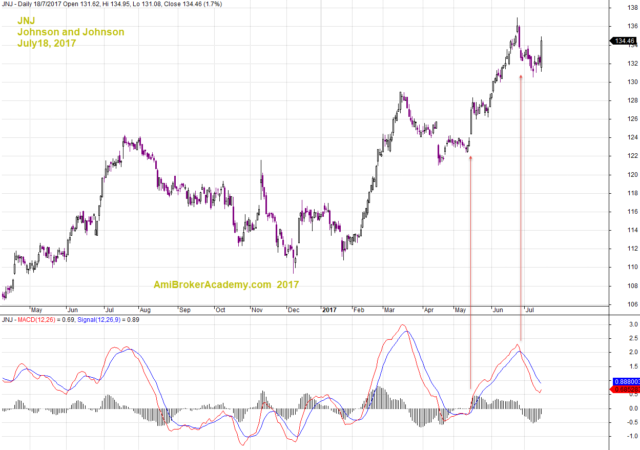Screen dimensions: 640x450
Task: Click the 118 price axis label
Action: pyautogui.click(x=632, y=193)
